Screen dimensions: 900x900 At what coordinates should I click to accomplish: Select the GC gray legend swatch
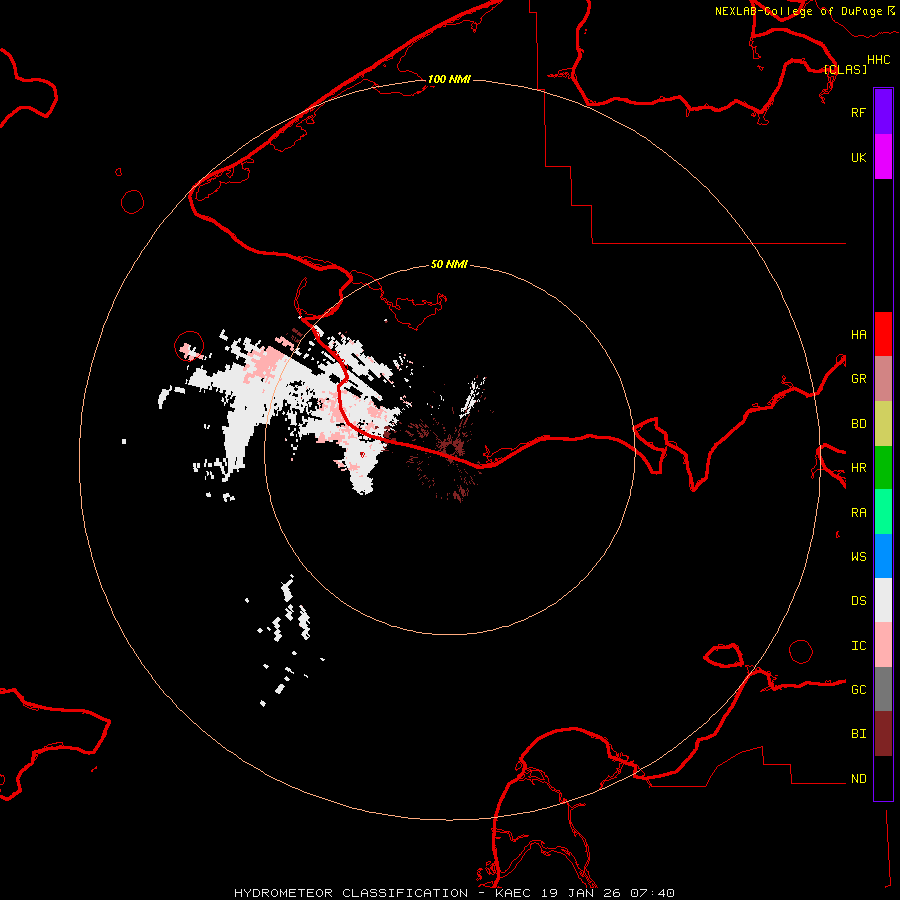(x=883, y=689)
